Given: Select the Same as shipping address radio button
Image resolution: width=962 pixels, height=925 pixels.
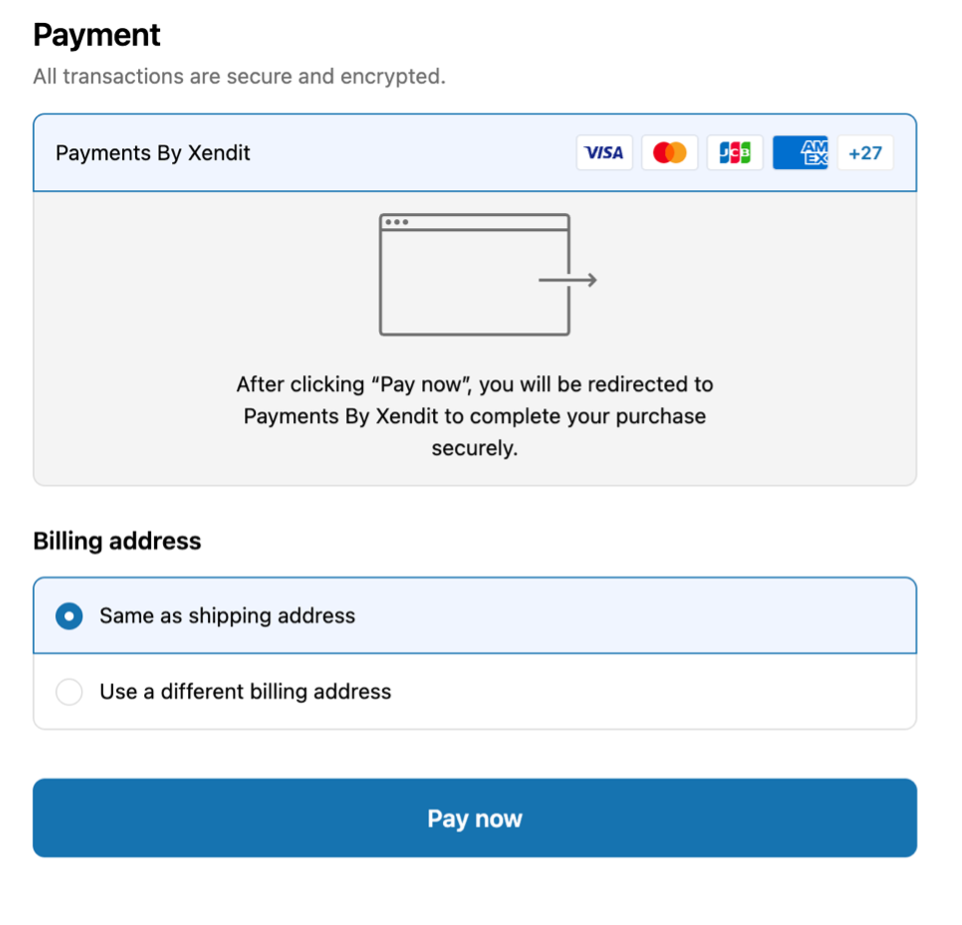Looking at the screenshot, I should [x=69, y=616].
